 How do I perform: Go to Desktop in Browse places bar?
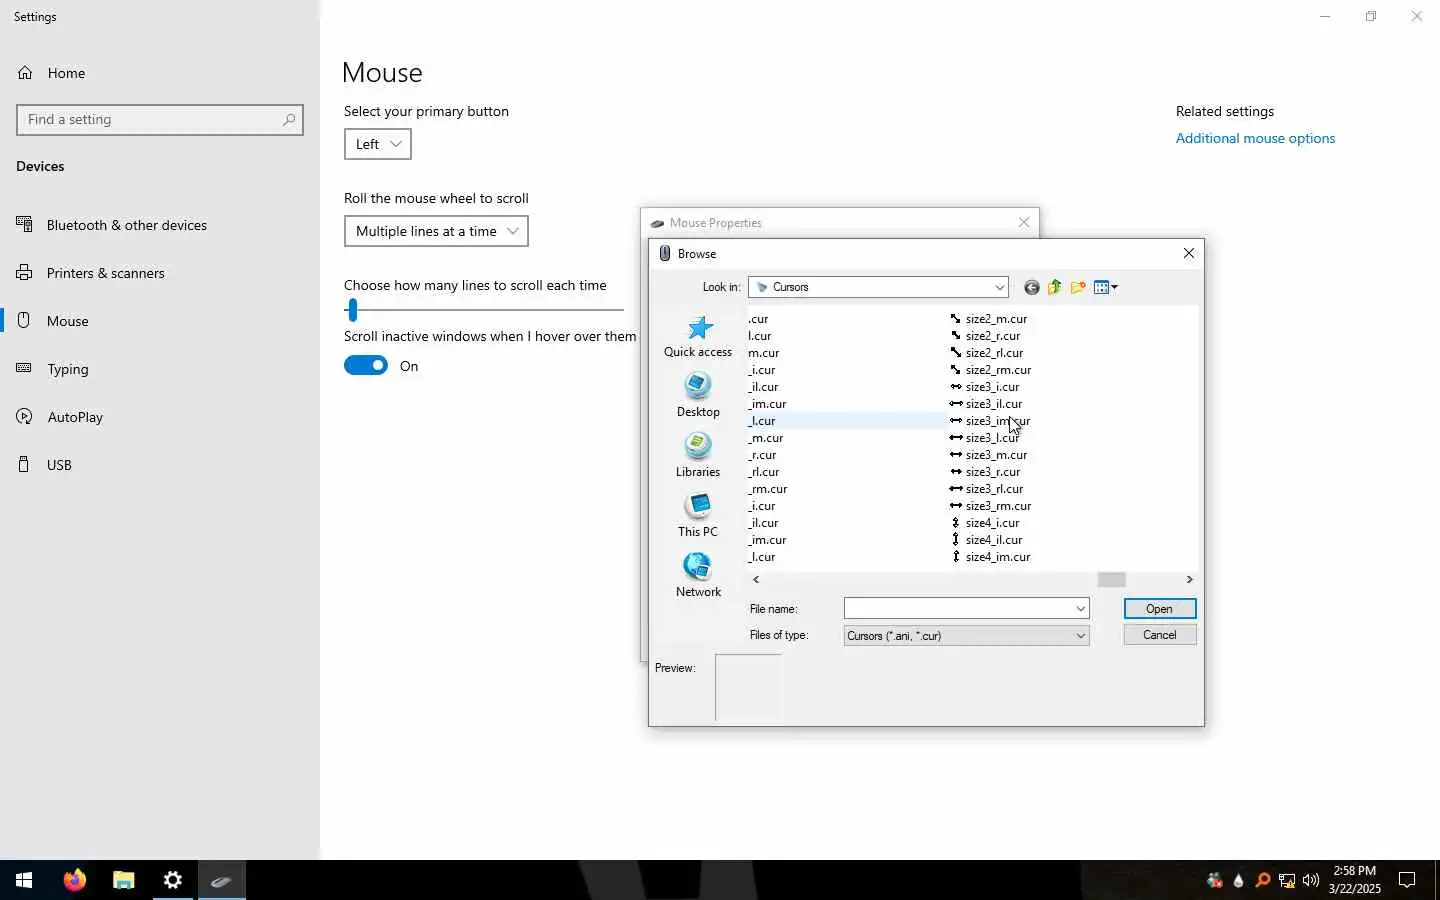coord(698,396)
